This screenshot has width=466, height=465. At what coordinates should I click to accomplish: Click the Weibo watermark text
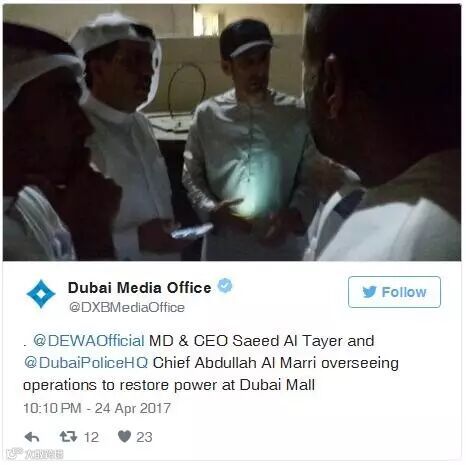tap(43, 454)
